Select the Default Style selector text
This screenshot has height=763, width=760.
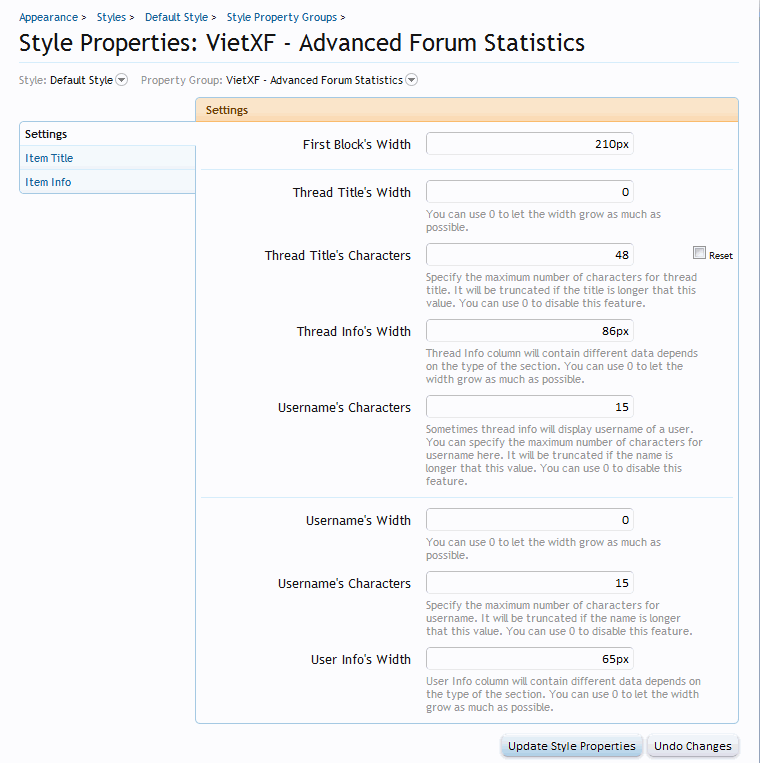pyautogui.click(x=81, y=80)
